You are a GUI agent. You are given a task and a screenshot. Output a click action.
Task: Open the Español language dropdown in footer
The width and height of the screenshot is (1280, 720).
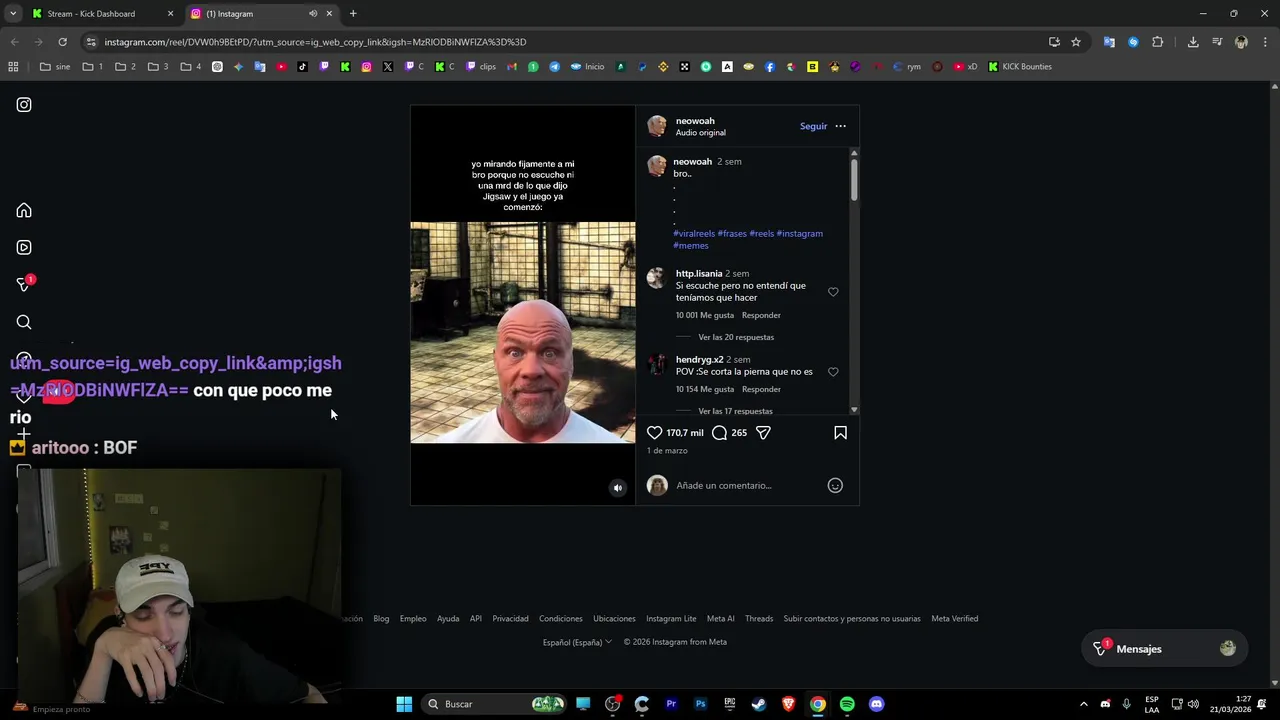point(577,643)
